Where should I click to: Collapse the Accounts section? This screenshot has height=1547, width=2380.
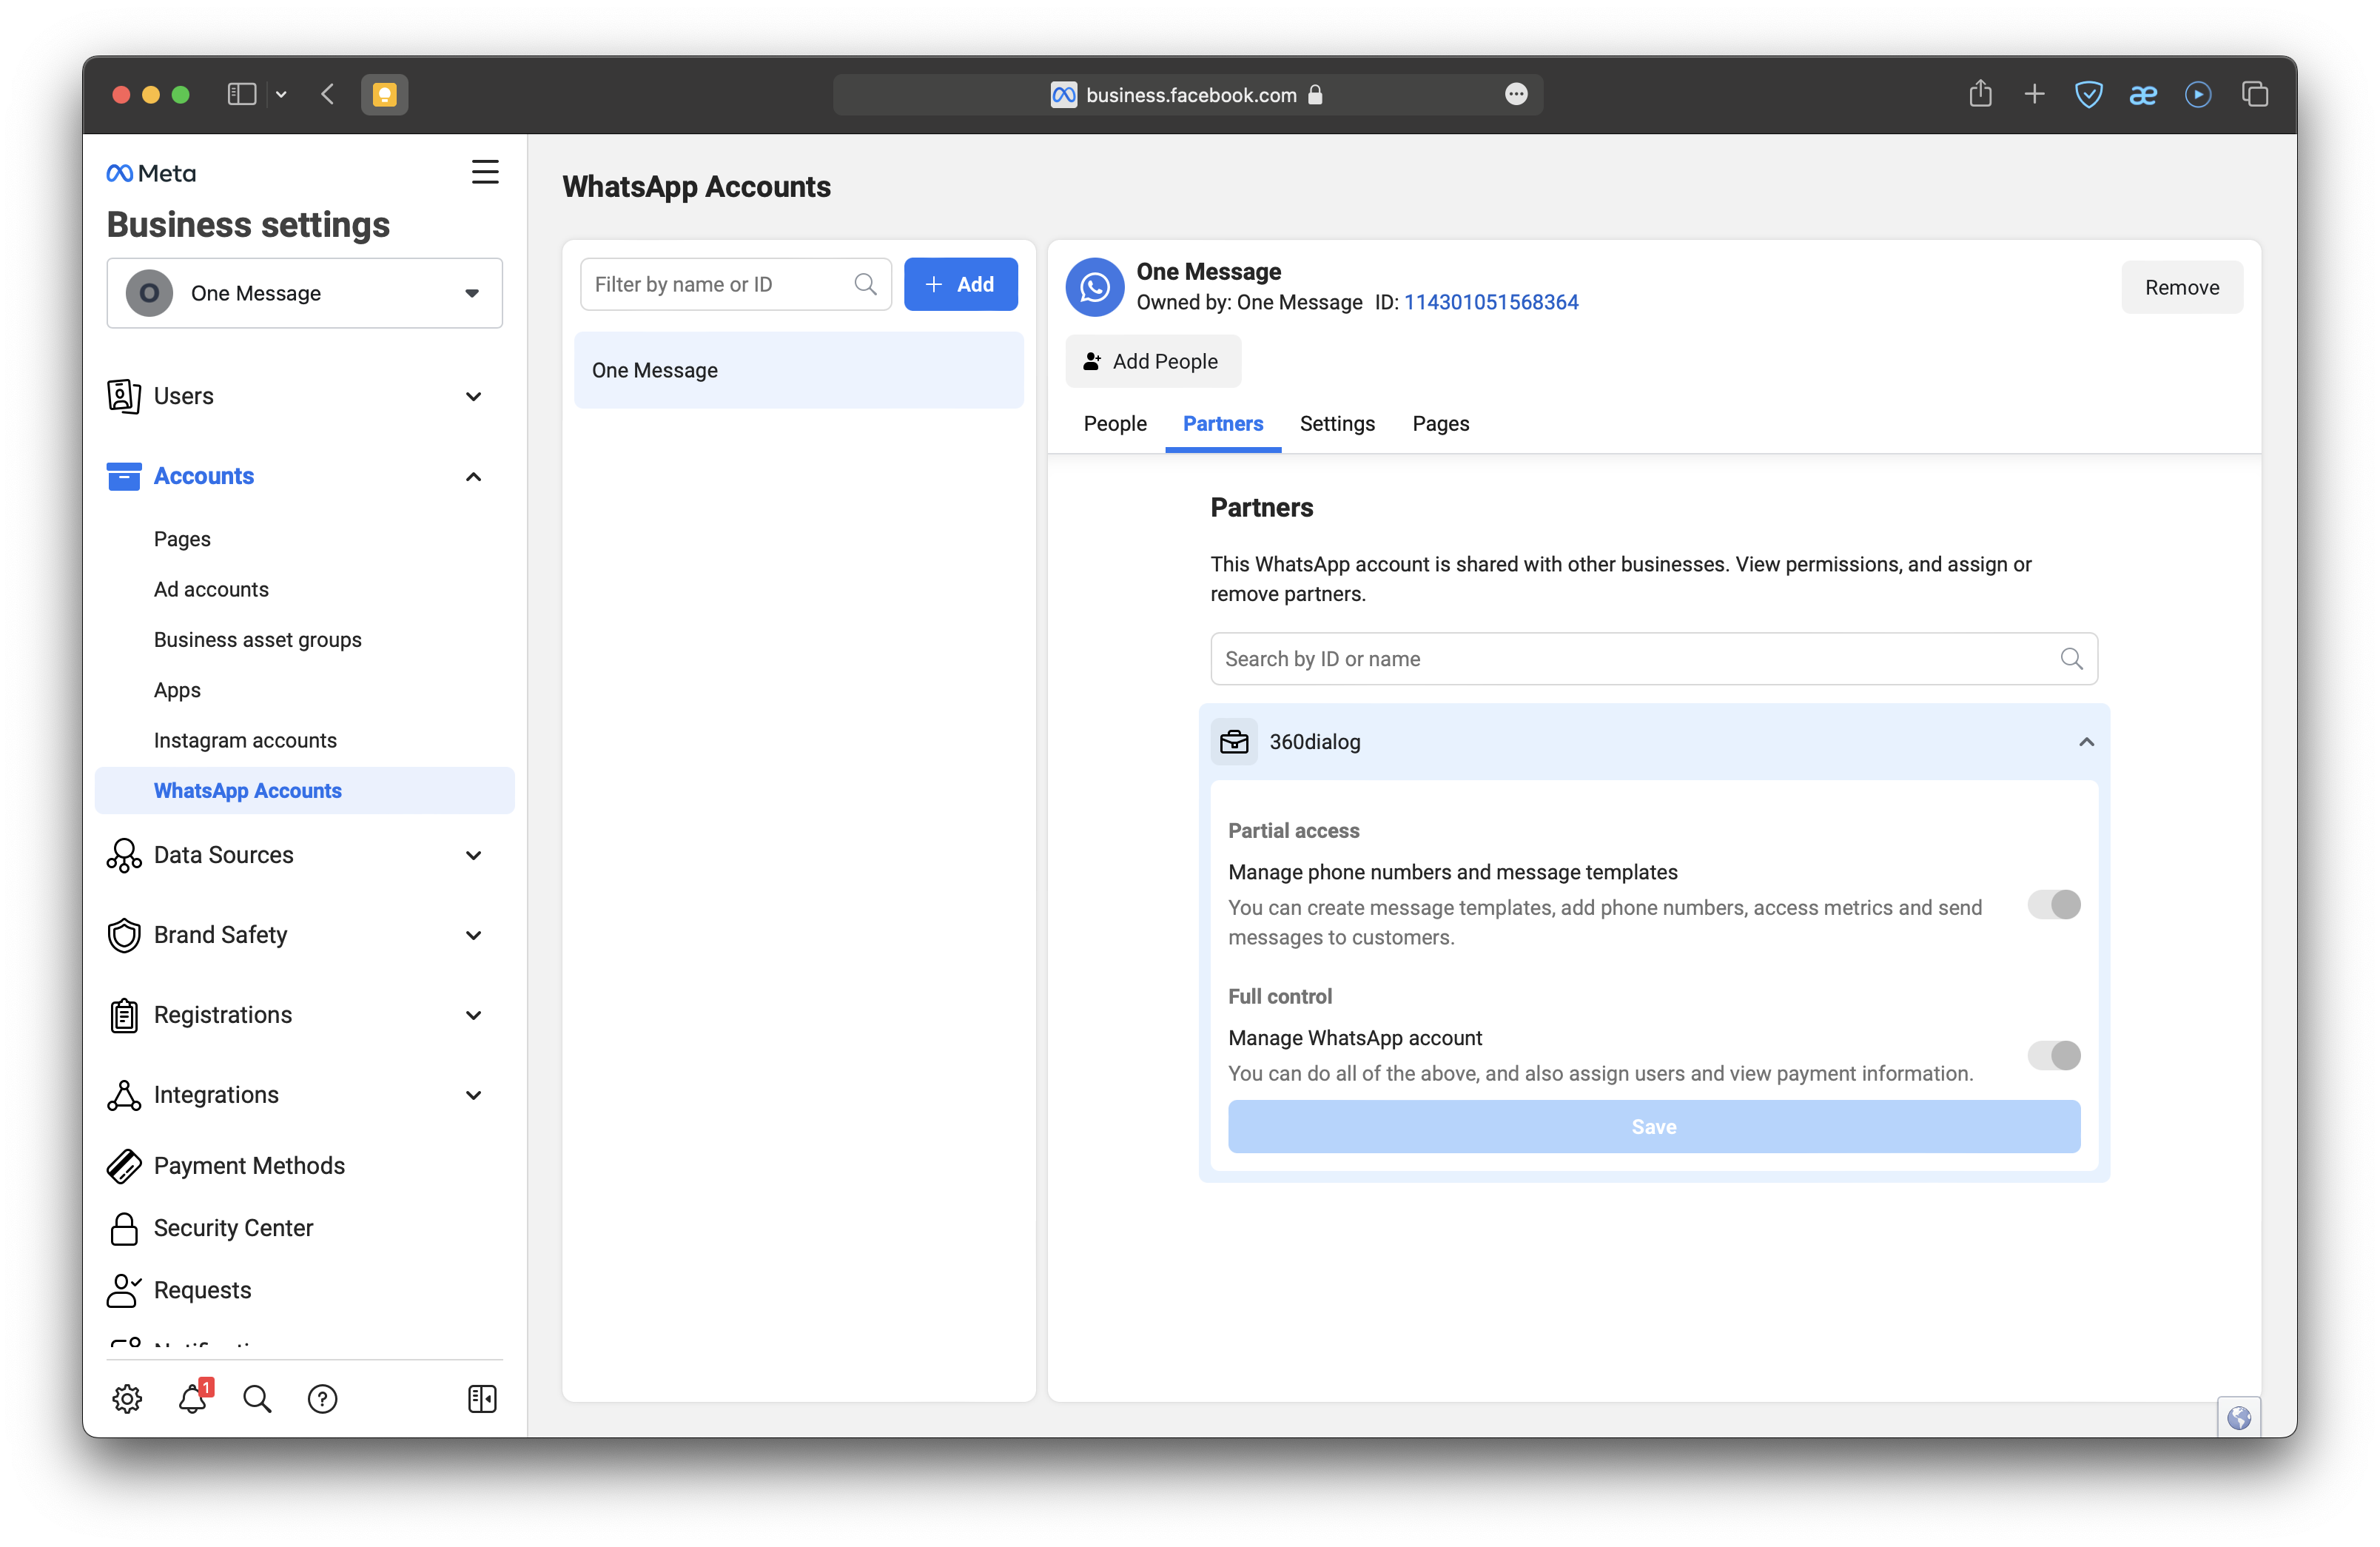tap(473, 477)
